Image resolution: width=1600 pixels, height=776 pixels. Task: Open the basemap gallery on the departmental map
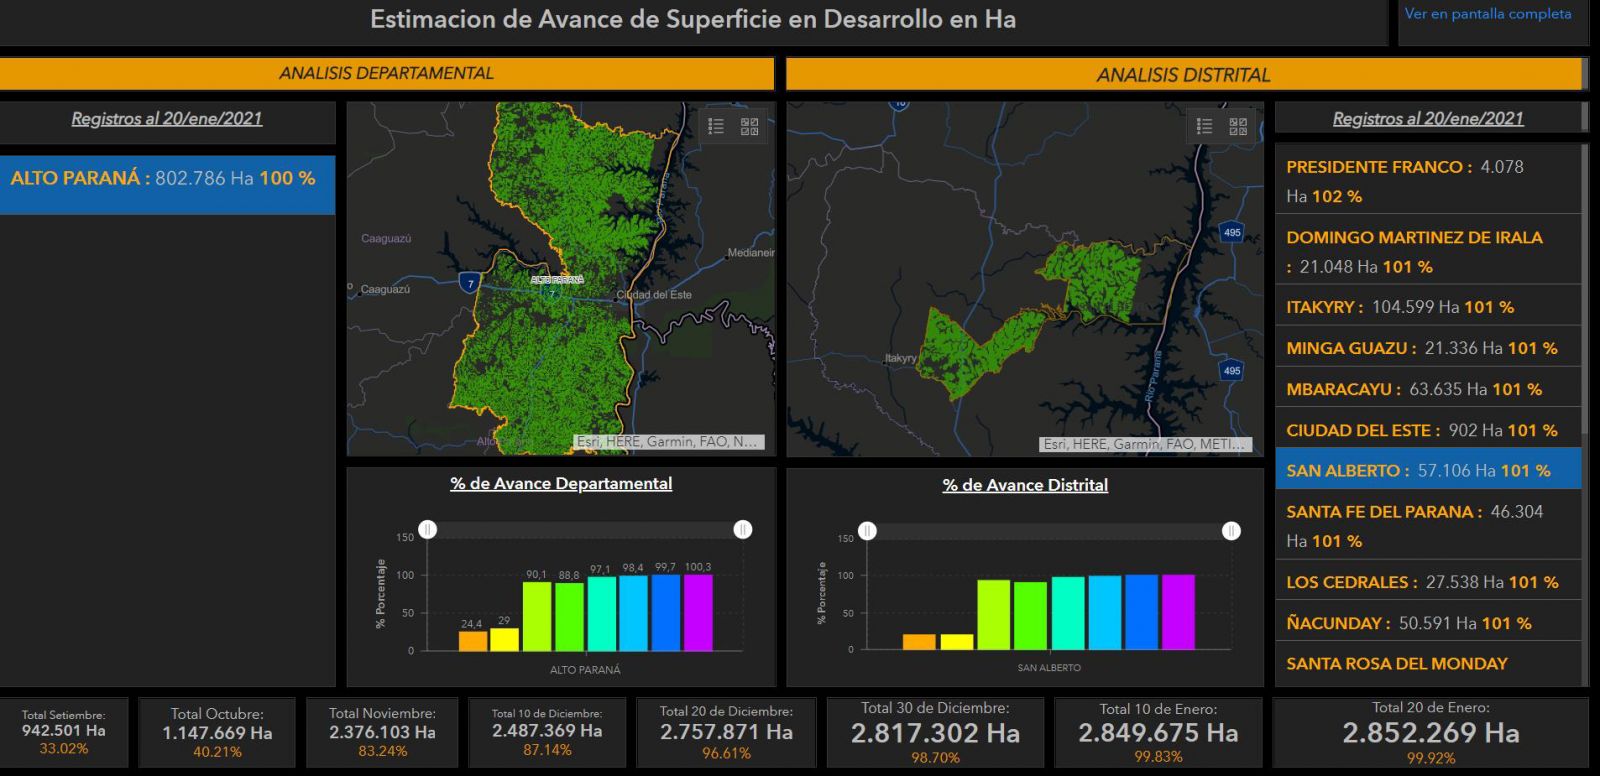coord(749,126)
